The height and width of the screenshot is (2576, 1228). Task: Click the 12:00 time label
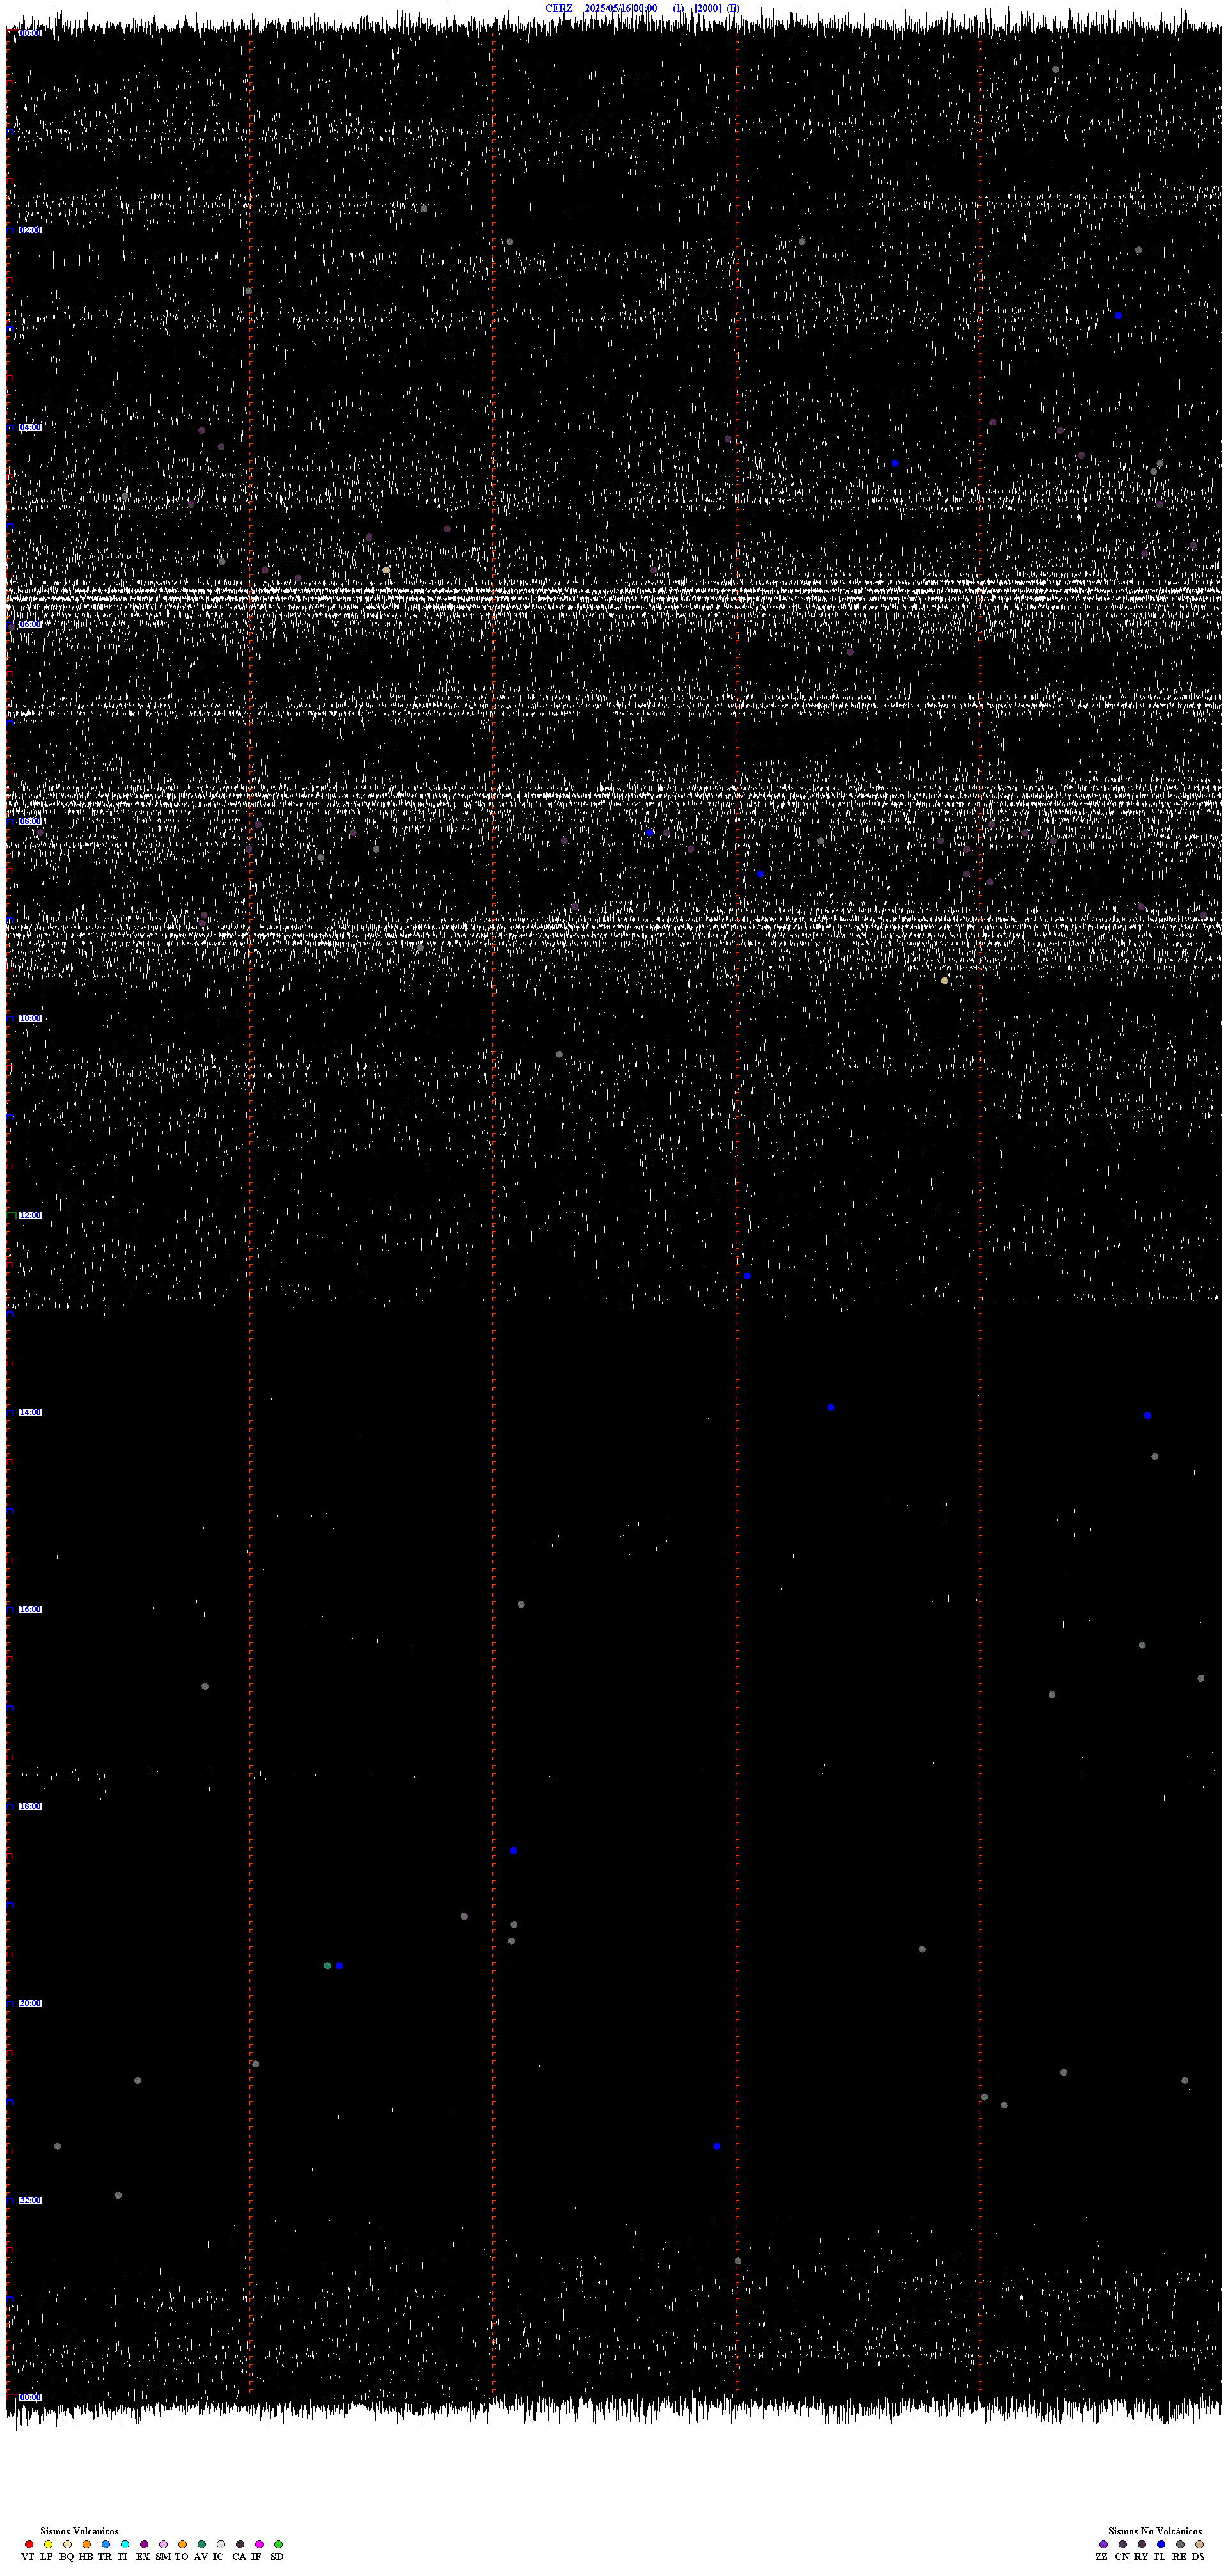(30, 1215)
